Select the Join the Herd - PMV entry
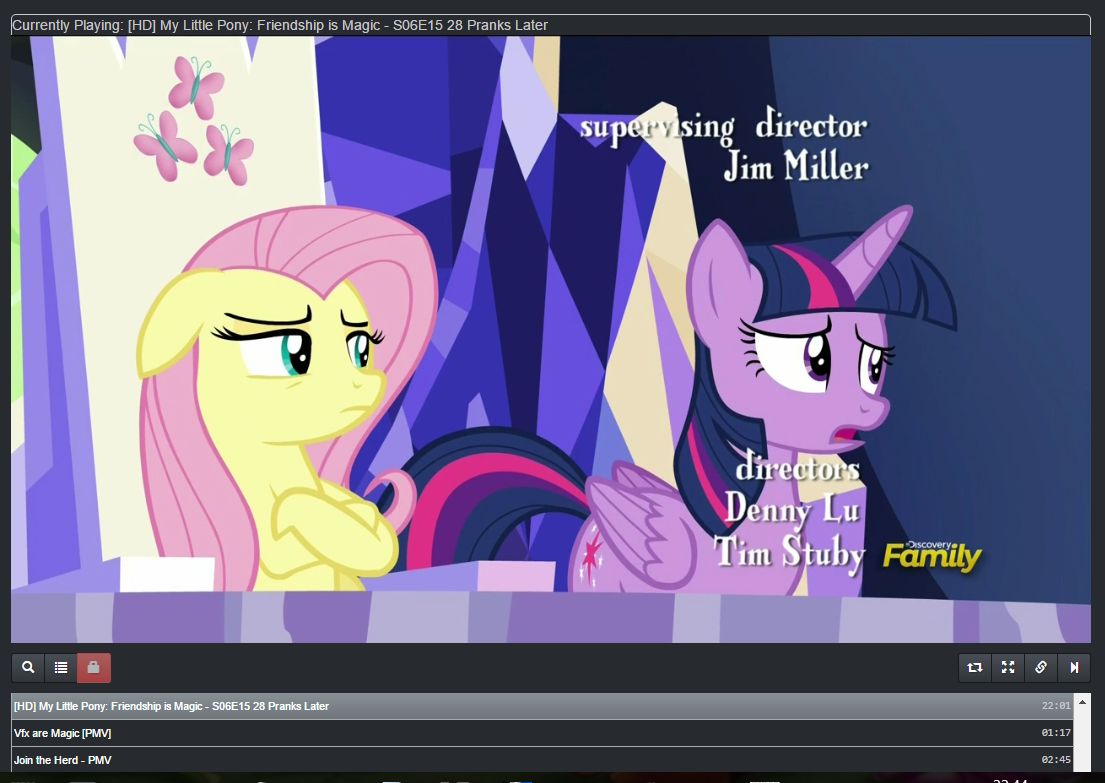 [542, 760]
